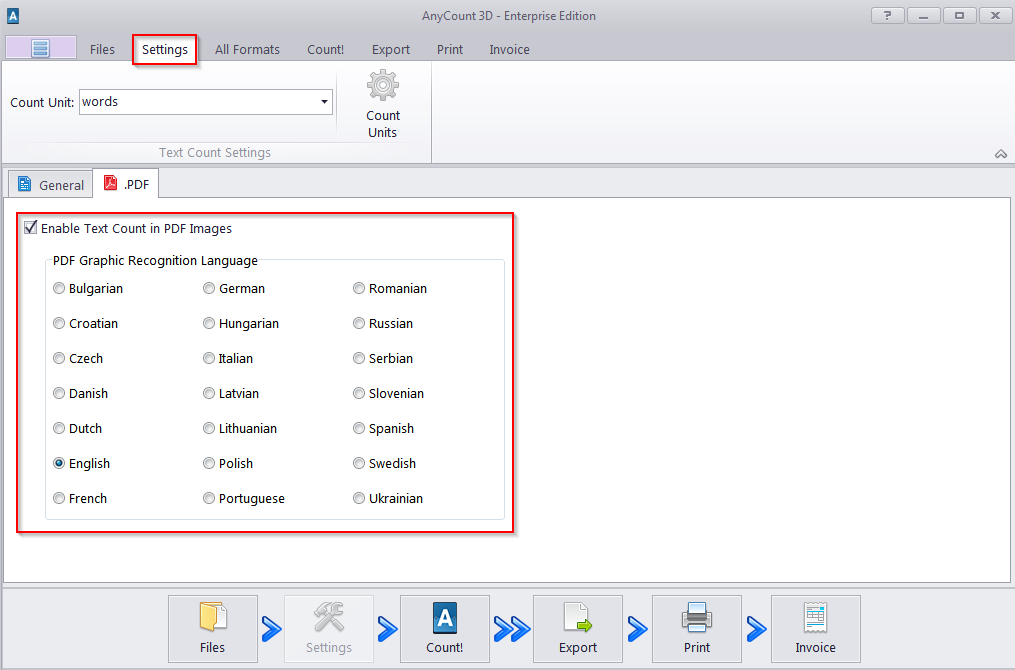
Task: Click the Count Units gear icon
Action: 383,85
